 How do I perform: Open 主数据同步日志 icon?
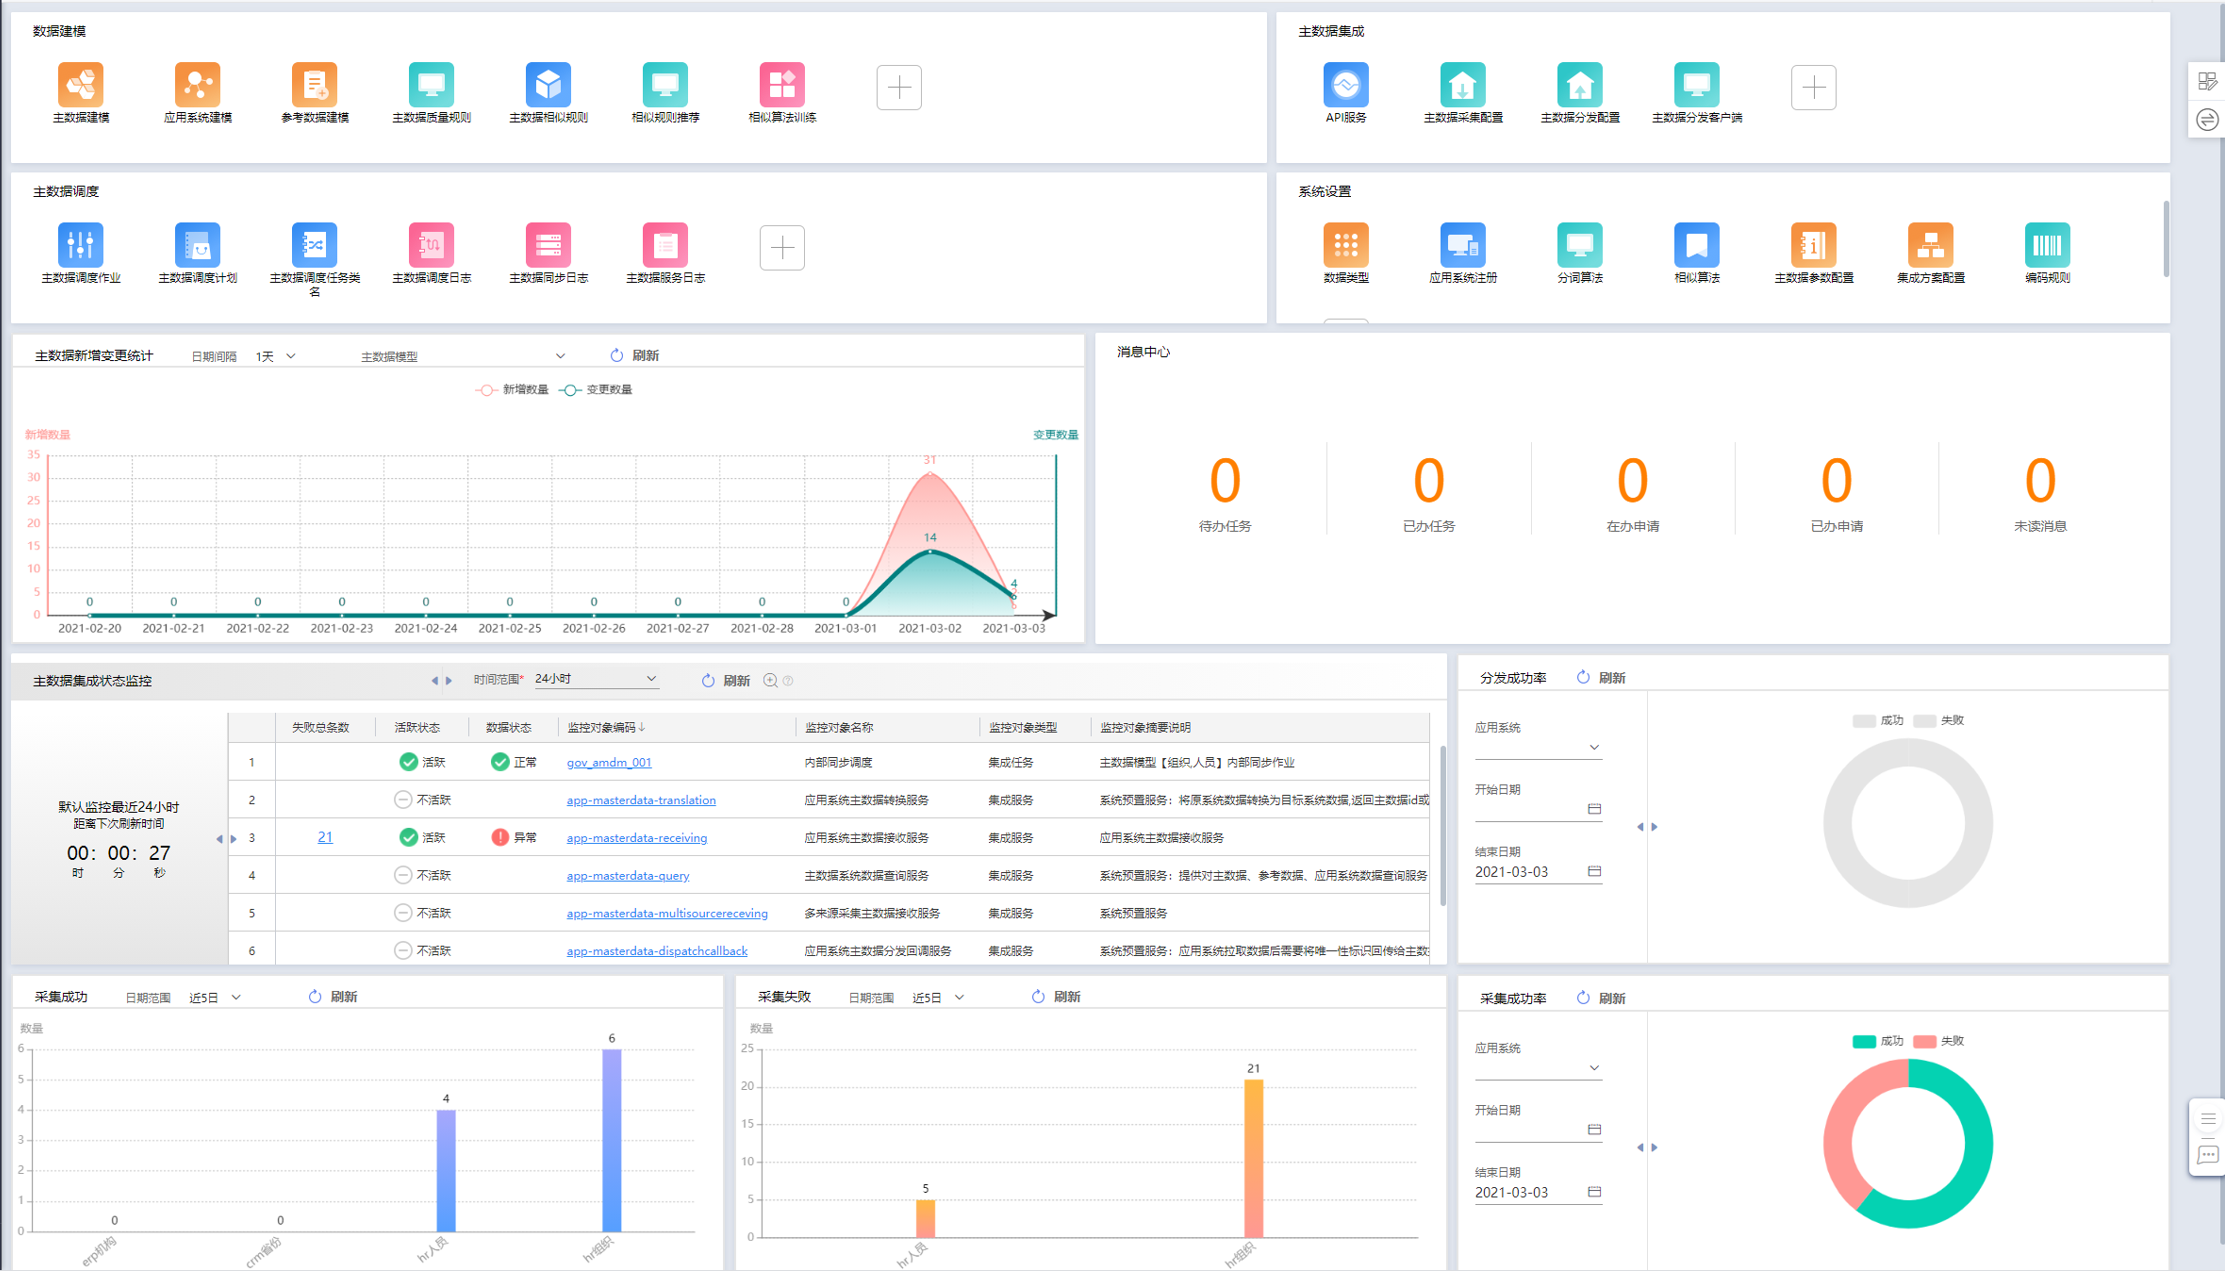pyautogui.click(x=548, y=246)
